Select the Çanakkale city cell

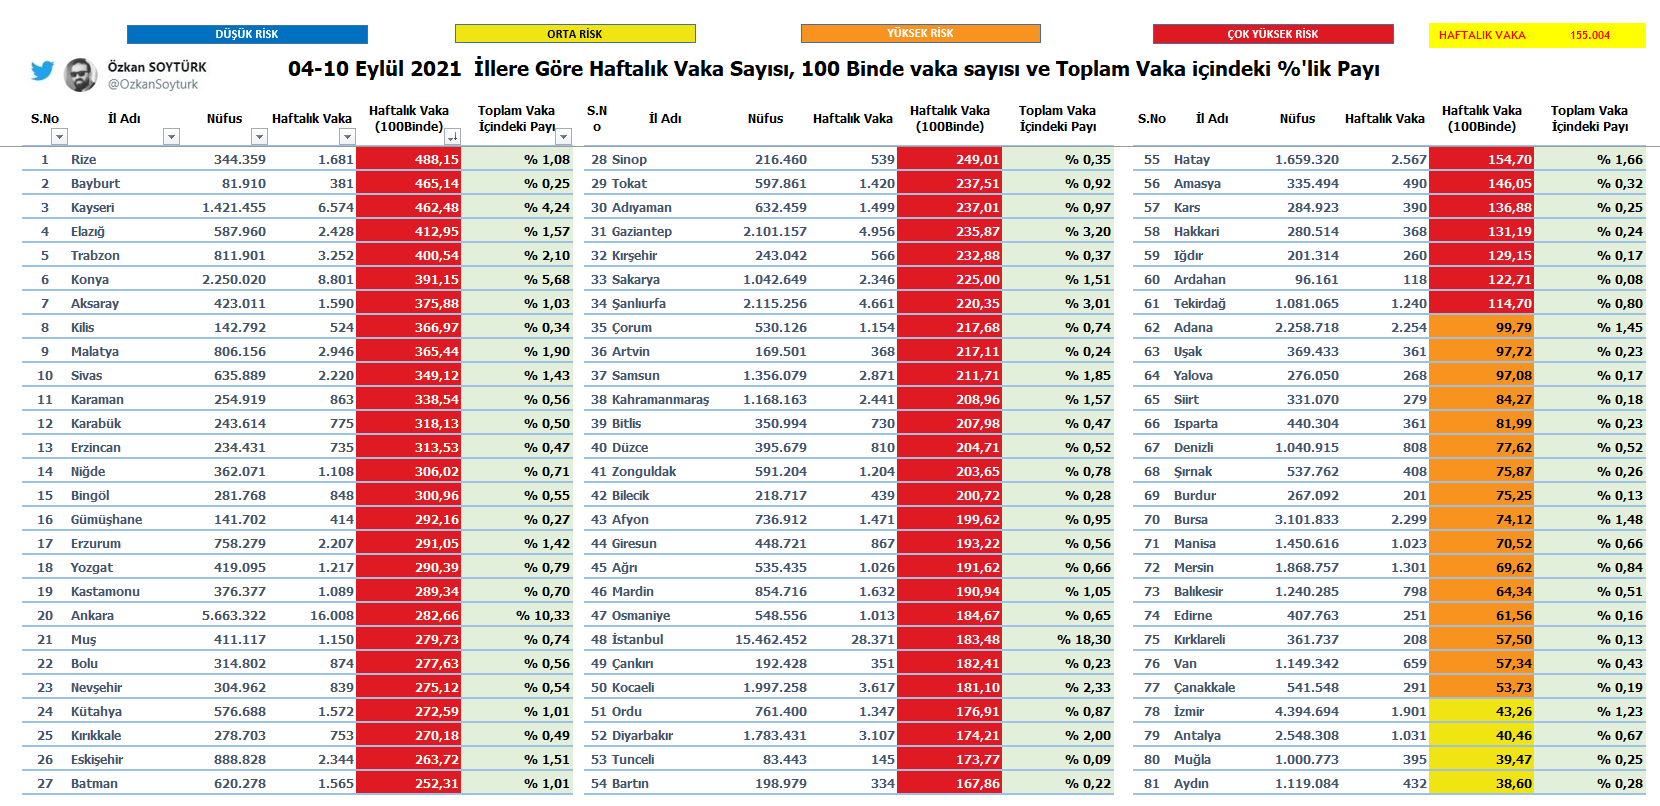tap(1204, 687)
